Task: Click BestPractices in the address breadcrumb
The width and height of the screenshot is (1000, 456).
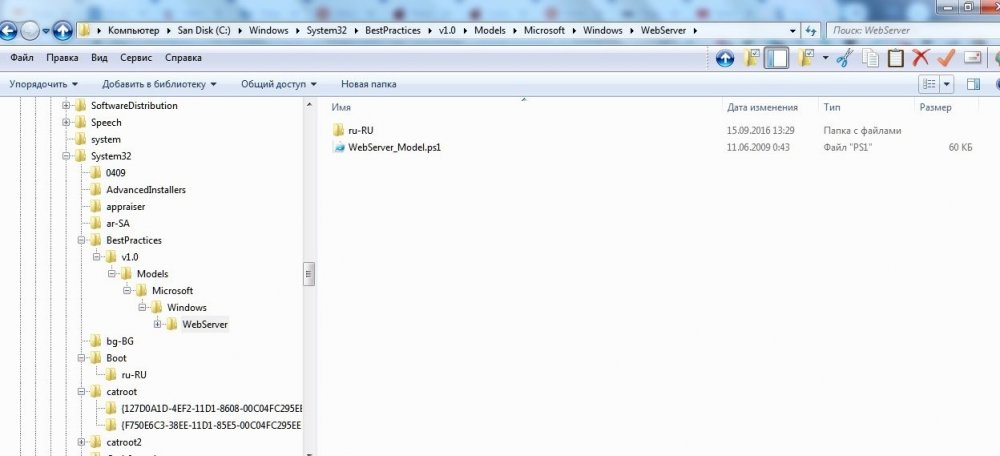Action: point(393,30)
